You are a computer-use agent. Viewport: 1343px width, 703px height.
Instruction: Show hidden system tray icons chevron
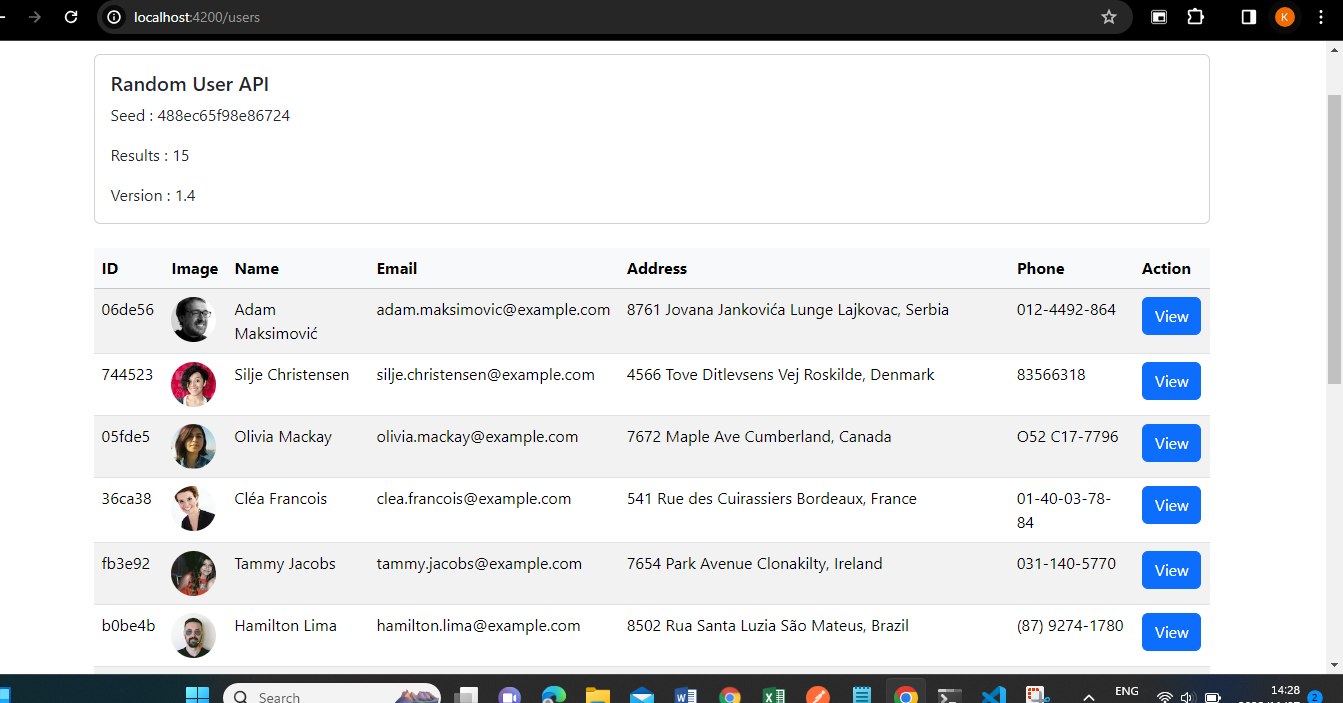[1089, 696]
